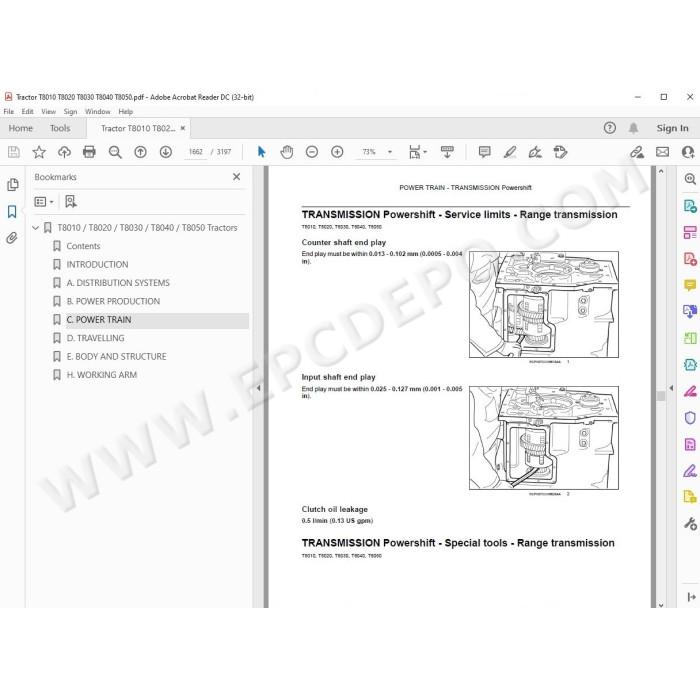Enable scrolling mode keyboard icon

(447, 152)
